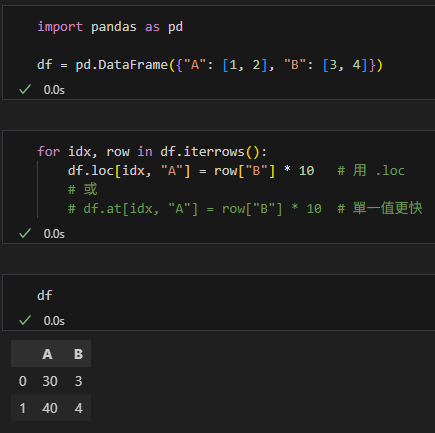The image size is (435, 433).
Task: Click the index 0 row label
Action: (x=22, y=381)
